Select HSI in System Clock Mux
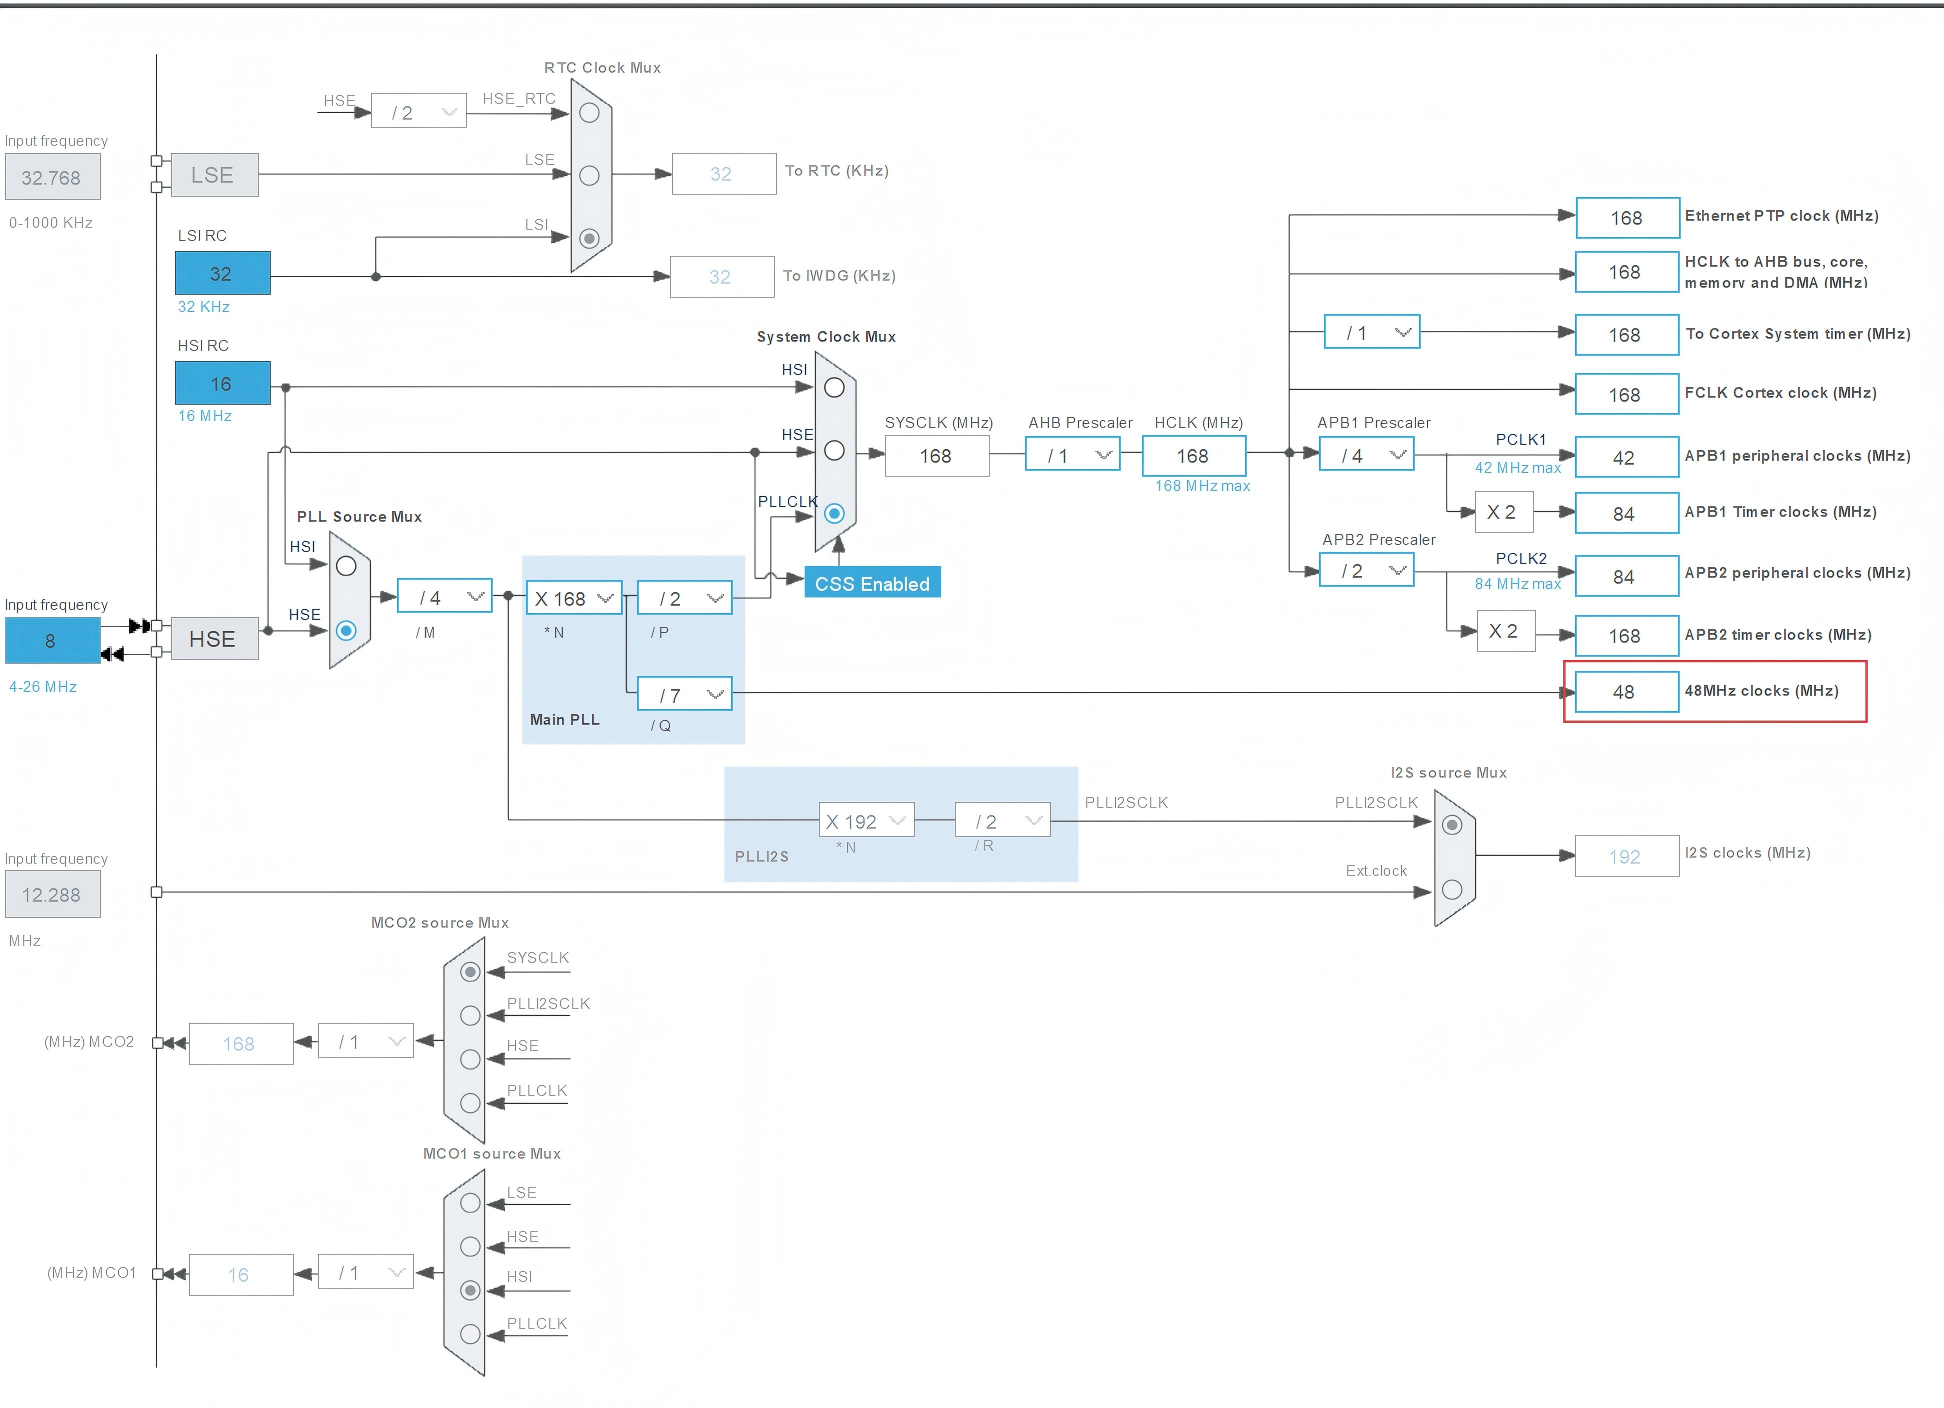Viewport: 1944px width, 1408px height. (x=834, y=388)
